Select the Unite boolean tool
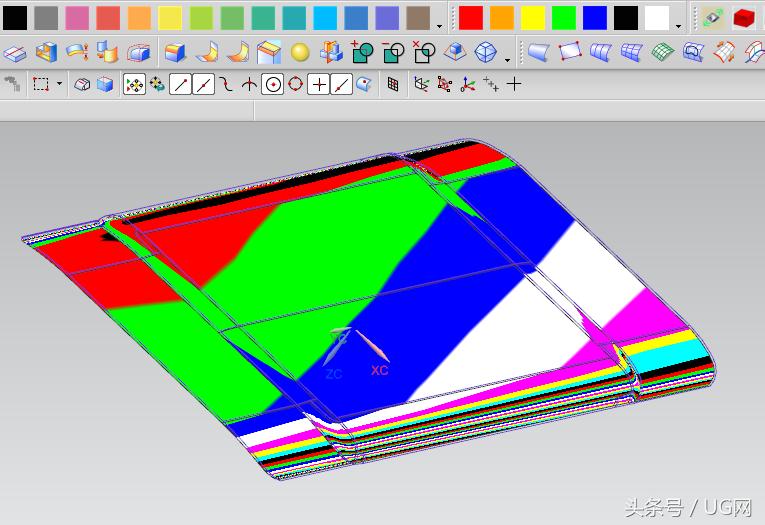This screenshot has width=765, height=525. coord(361,52)
